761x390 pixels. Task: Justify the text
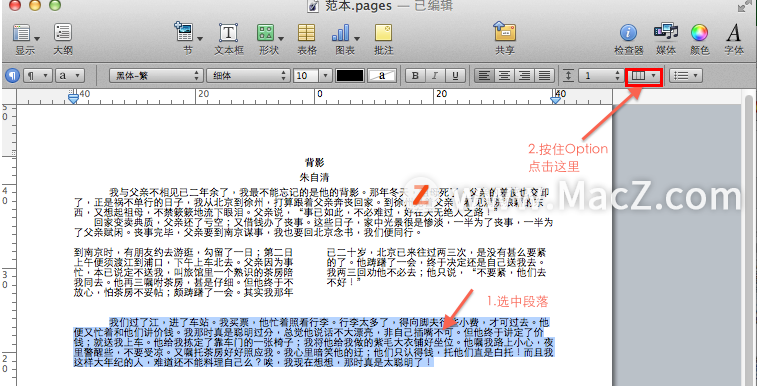545,76
